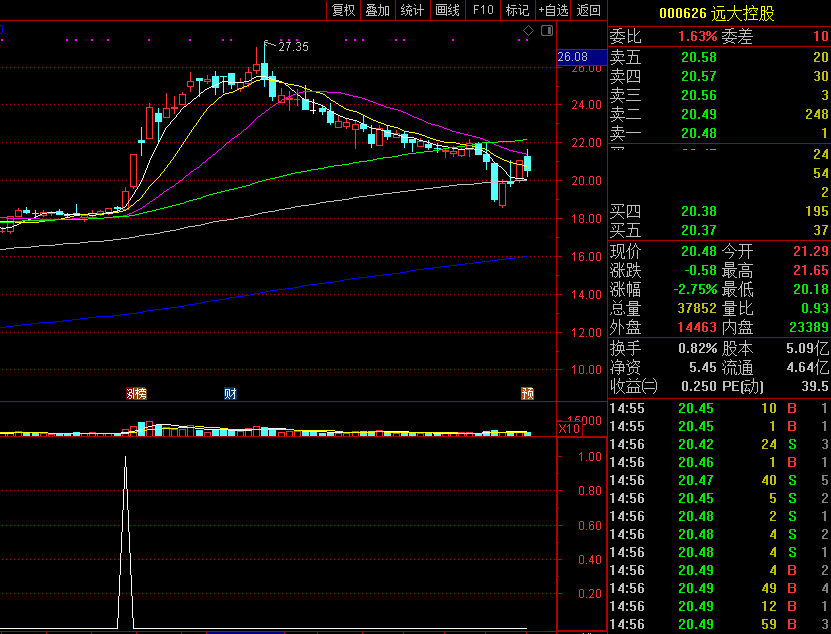The height and width of the screenshot is (634, 831).
Task: Select the 卖四 row at 20.57
Action: (x=719, y=76)
